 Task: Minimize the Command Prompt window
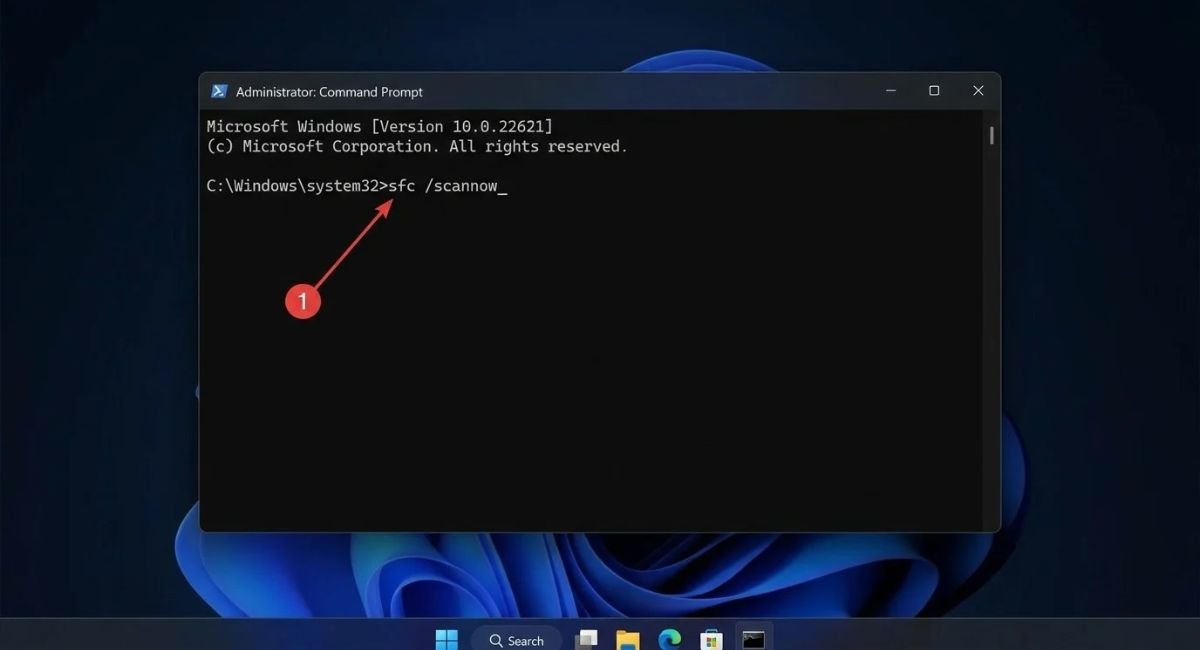[890, 91]
